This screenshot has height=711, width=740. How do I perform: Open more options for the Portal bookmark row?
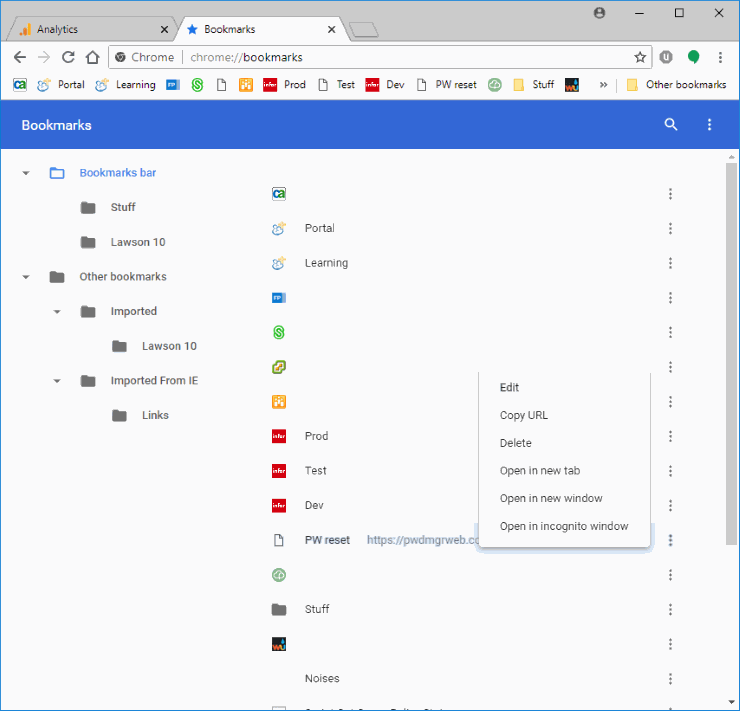[670, 229]
